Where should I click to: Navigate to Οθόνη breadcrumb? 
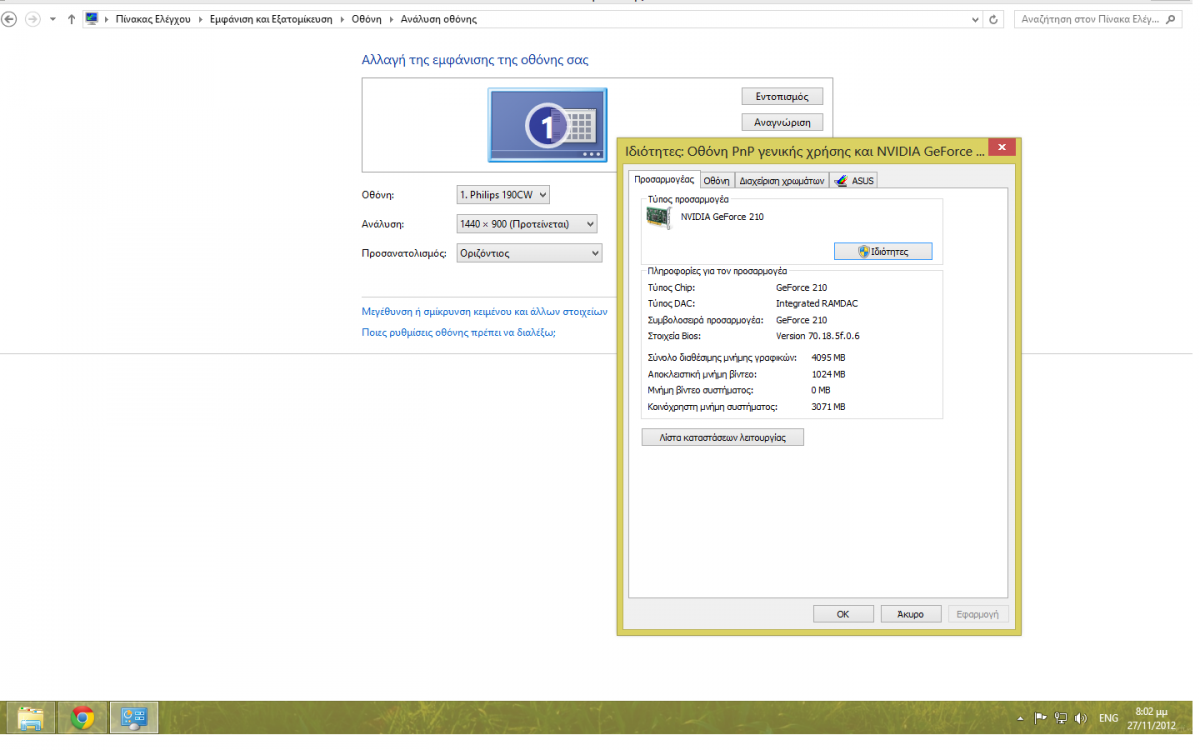tap(367, 19)
